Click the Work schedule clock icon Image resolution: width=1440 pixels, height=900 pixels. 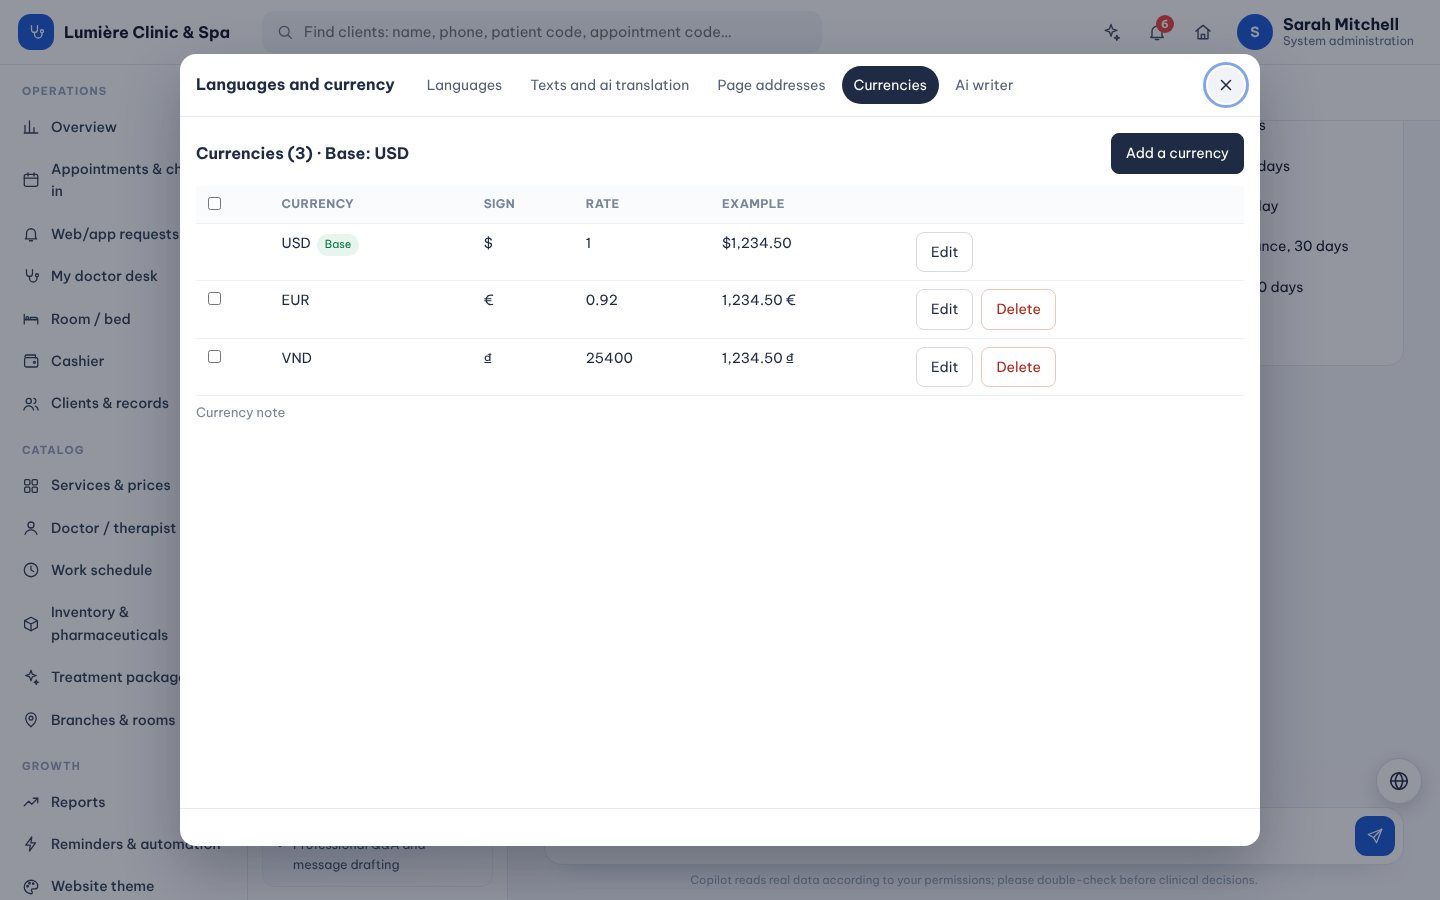point(31,570)
